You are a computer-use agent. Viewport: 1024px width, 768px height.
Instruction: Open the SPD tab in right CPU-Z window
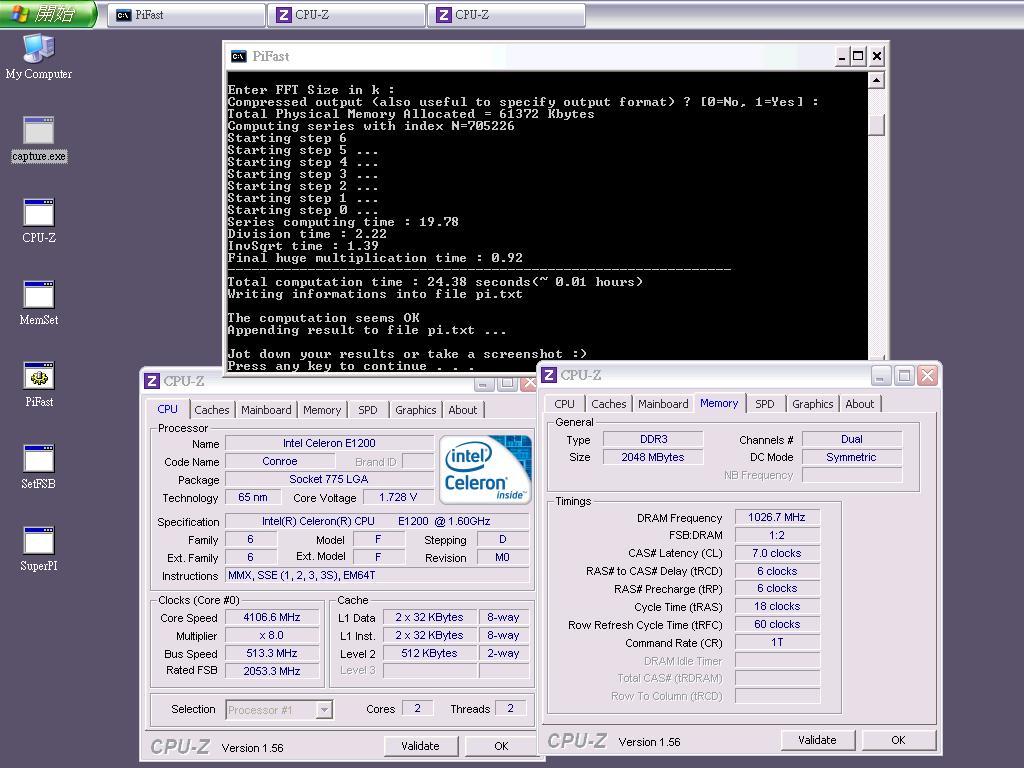tap(765, 404)
